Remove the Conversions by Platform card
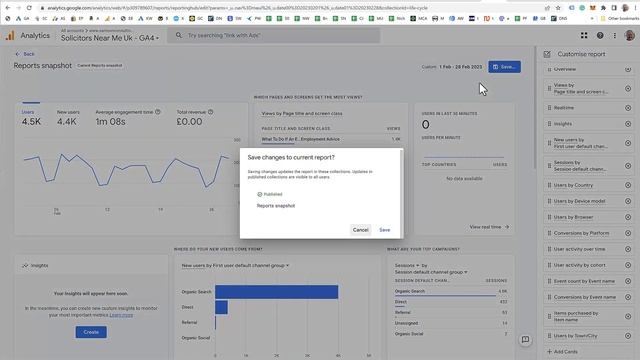 click(628, 233)
